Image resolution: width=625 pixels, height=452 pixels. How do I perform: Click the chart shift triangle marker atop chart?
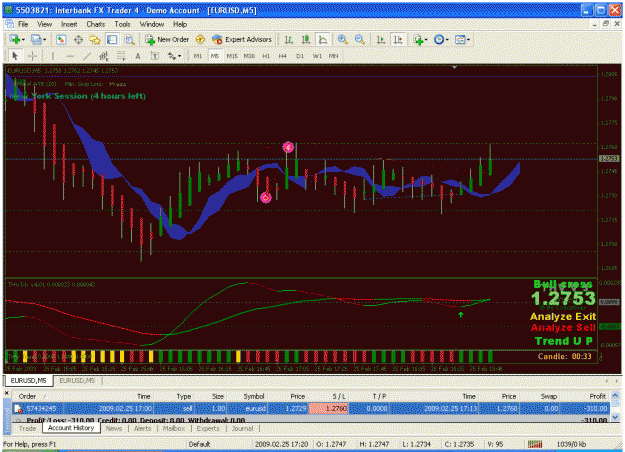454,67
